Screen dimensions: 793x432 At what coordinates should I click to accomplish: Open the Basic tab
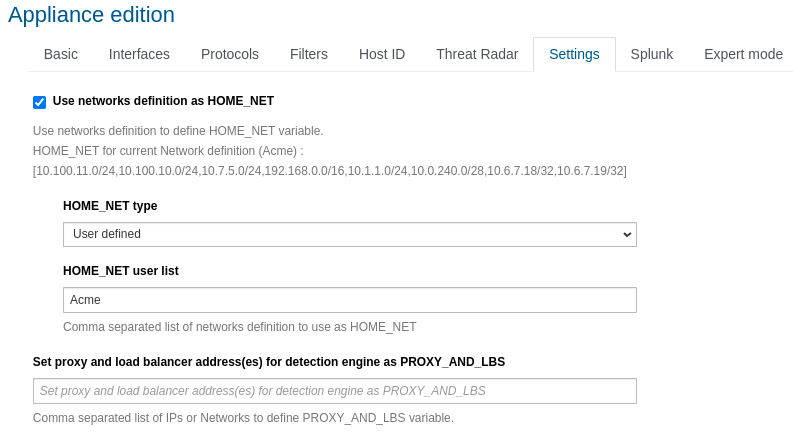pyautogui.click(x=61, y=54)
